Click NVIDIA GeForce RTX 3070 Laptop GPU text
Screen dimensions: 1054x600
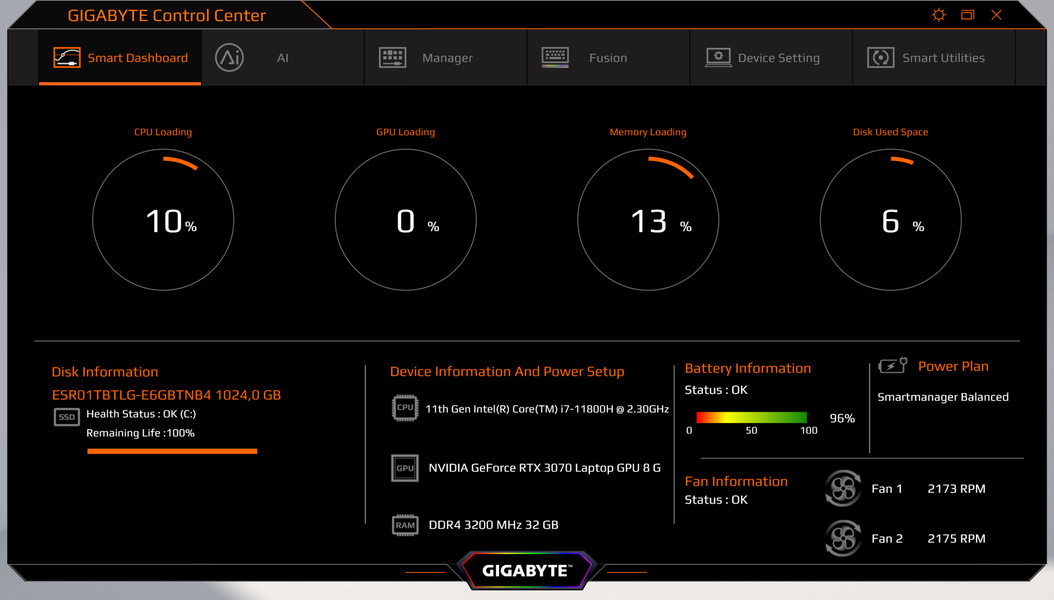coord(544,468)
